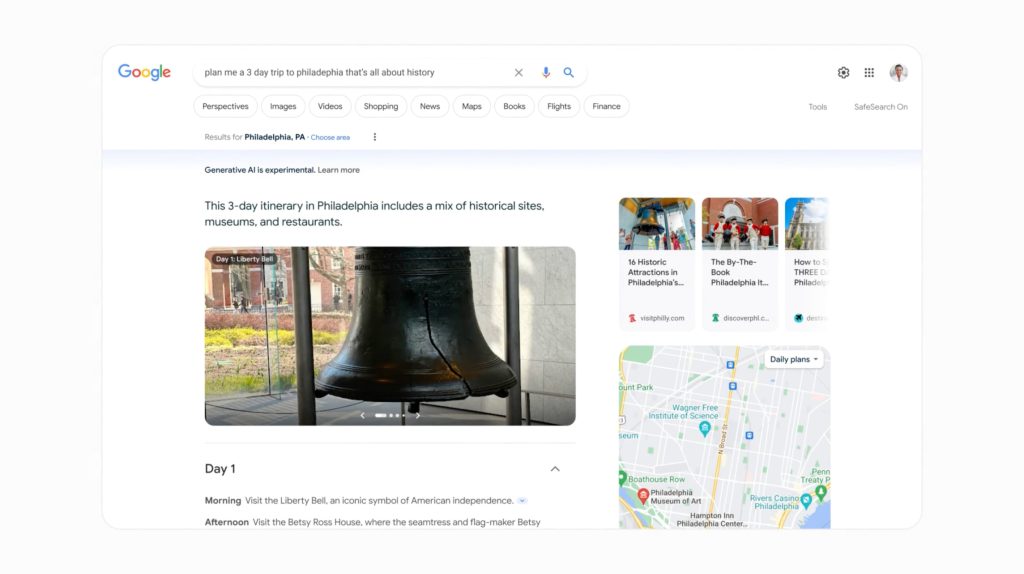Open the Daily plans dropdown on map
Screen dimensions: 1024x574
click(794, 359)
